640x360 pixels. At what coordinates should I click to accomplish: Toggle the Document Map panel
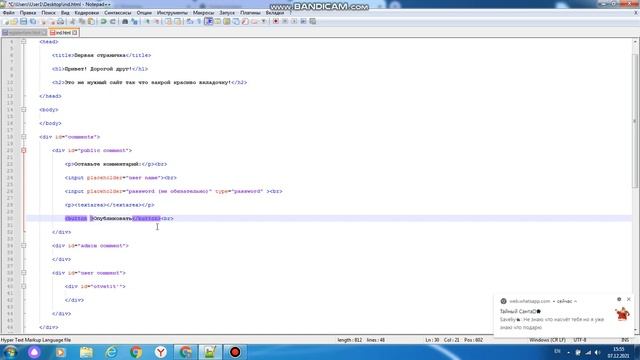tap(227, 21)
